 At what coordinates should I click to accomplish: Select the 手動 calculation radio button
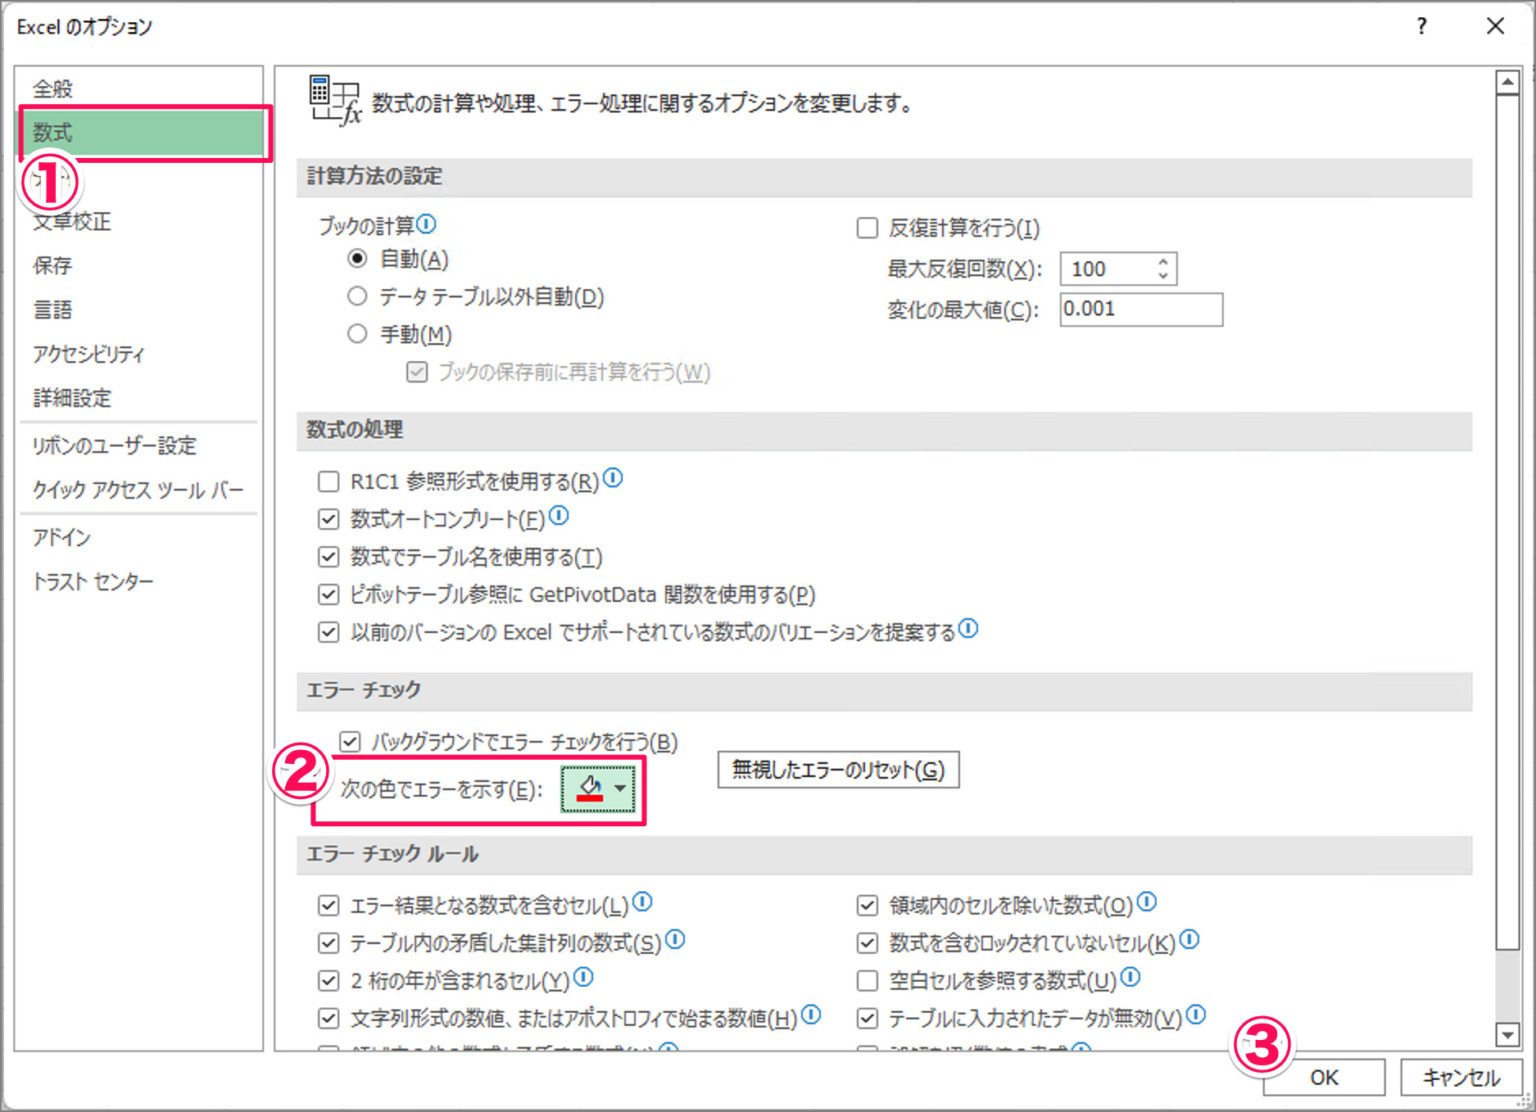(x=357, y=334)
